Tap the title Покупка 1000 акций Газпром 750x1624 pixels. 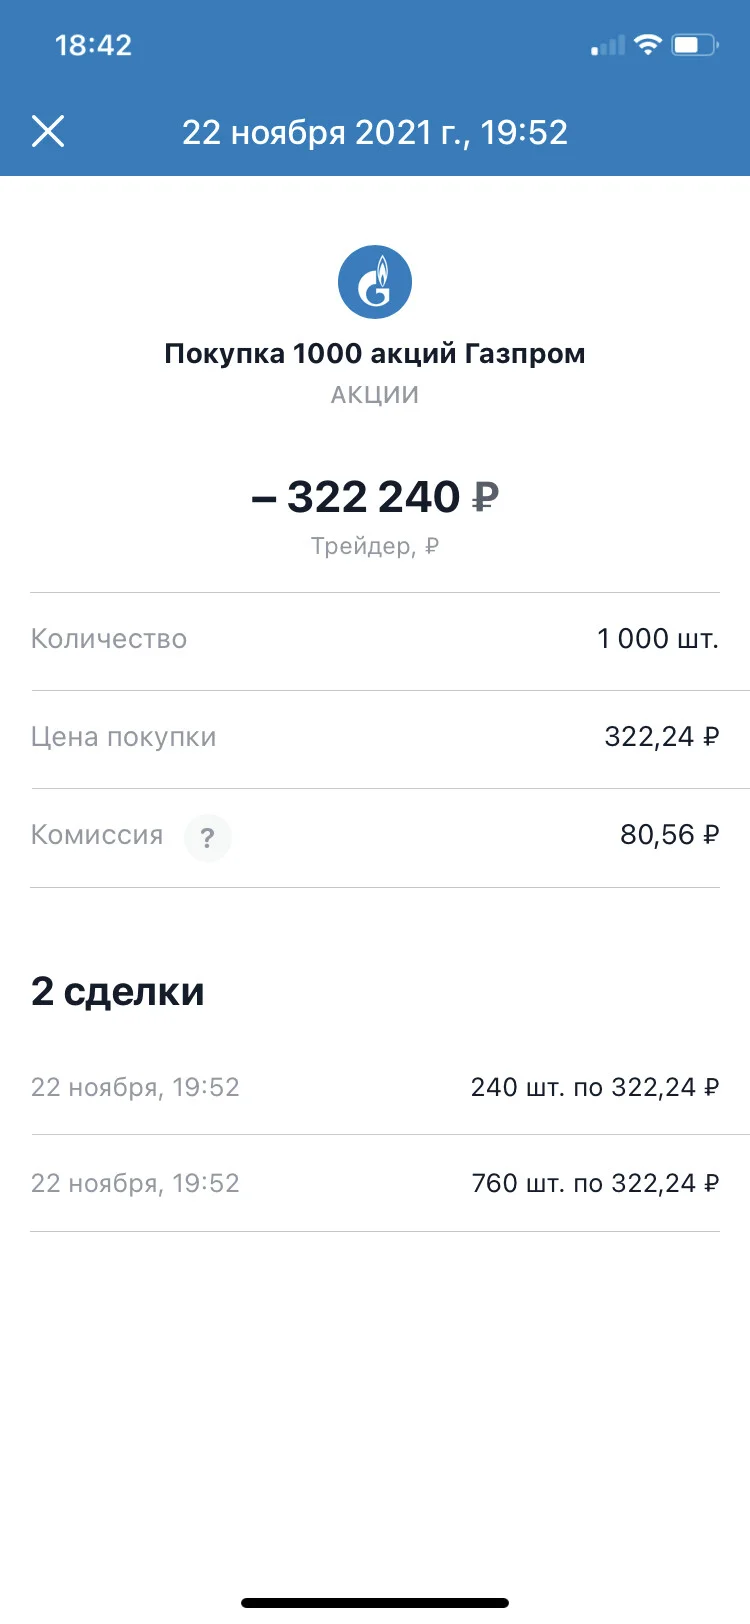(x=375, y=353)
